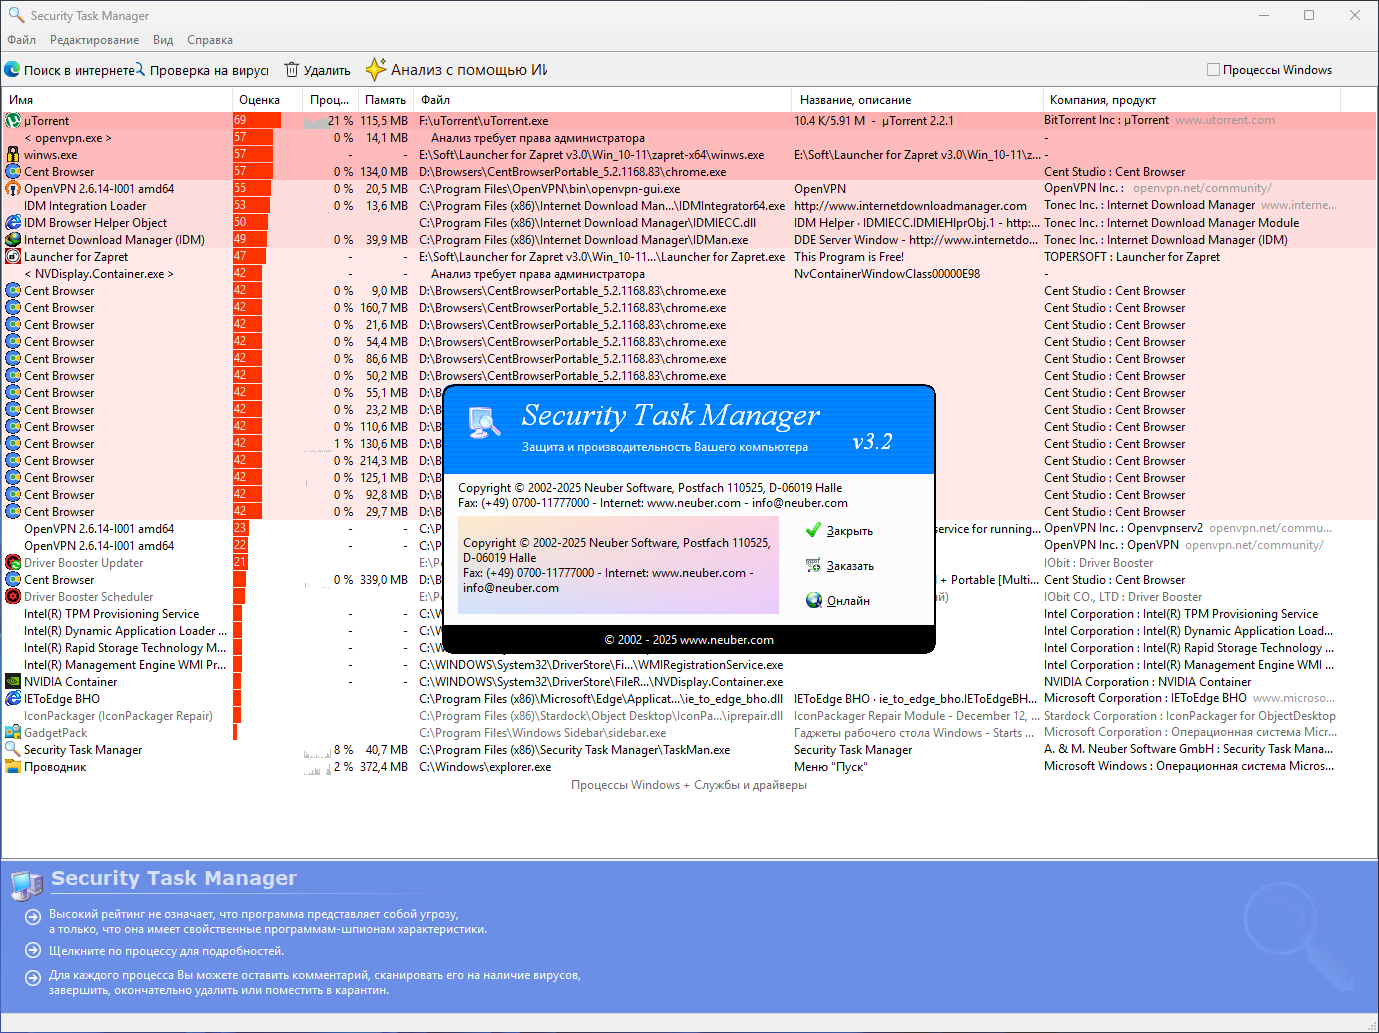This screenshot has height=1033, width=1379.
Task: Select the < openvpn.exe > process row
Action: point(690,138)
